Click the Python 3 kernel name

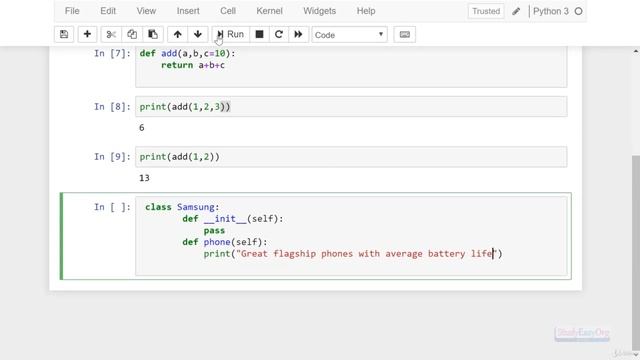tap(551, 11)
